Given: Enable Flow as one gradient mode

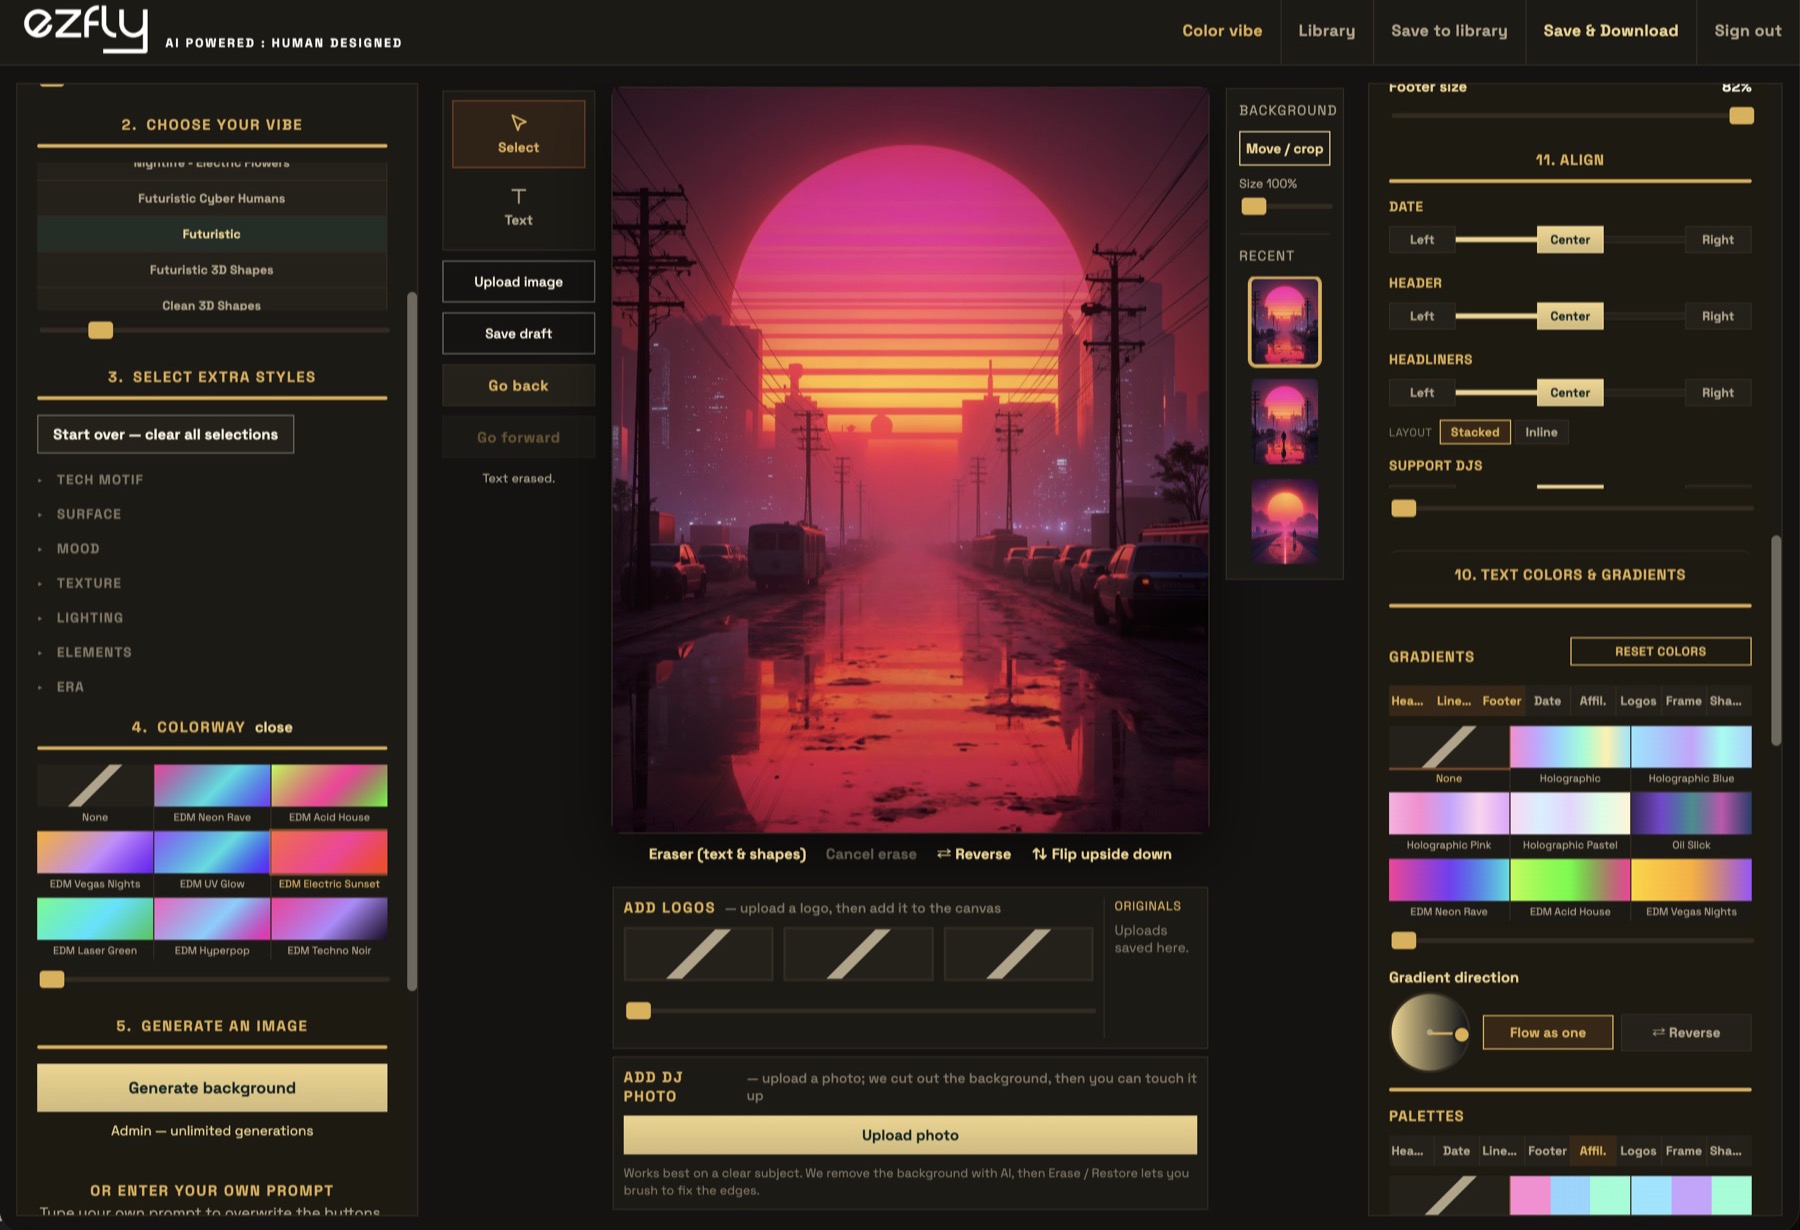Looking at the screenshot, I should [1548, 1033].
